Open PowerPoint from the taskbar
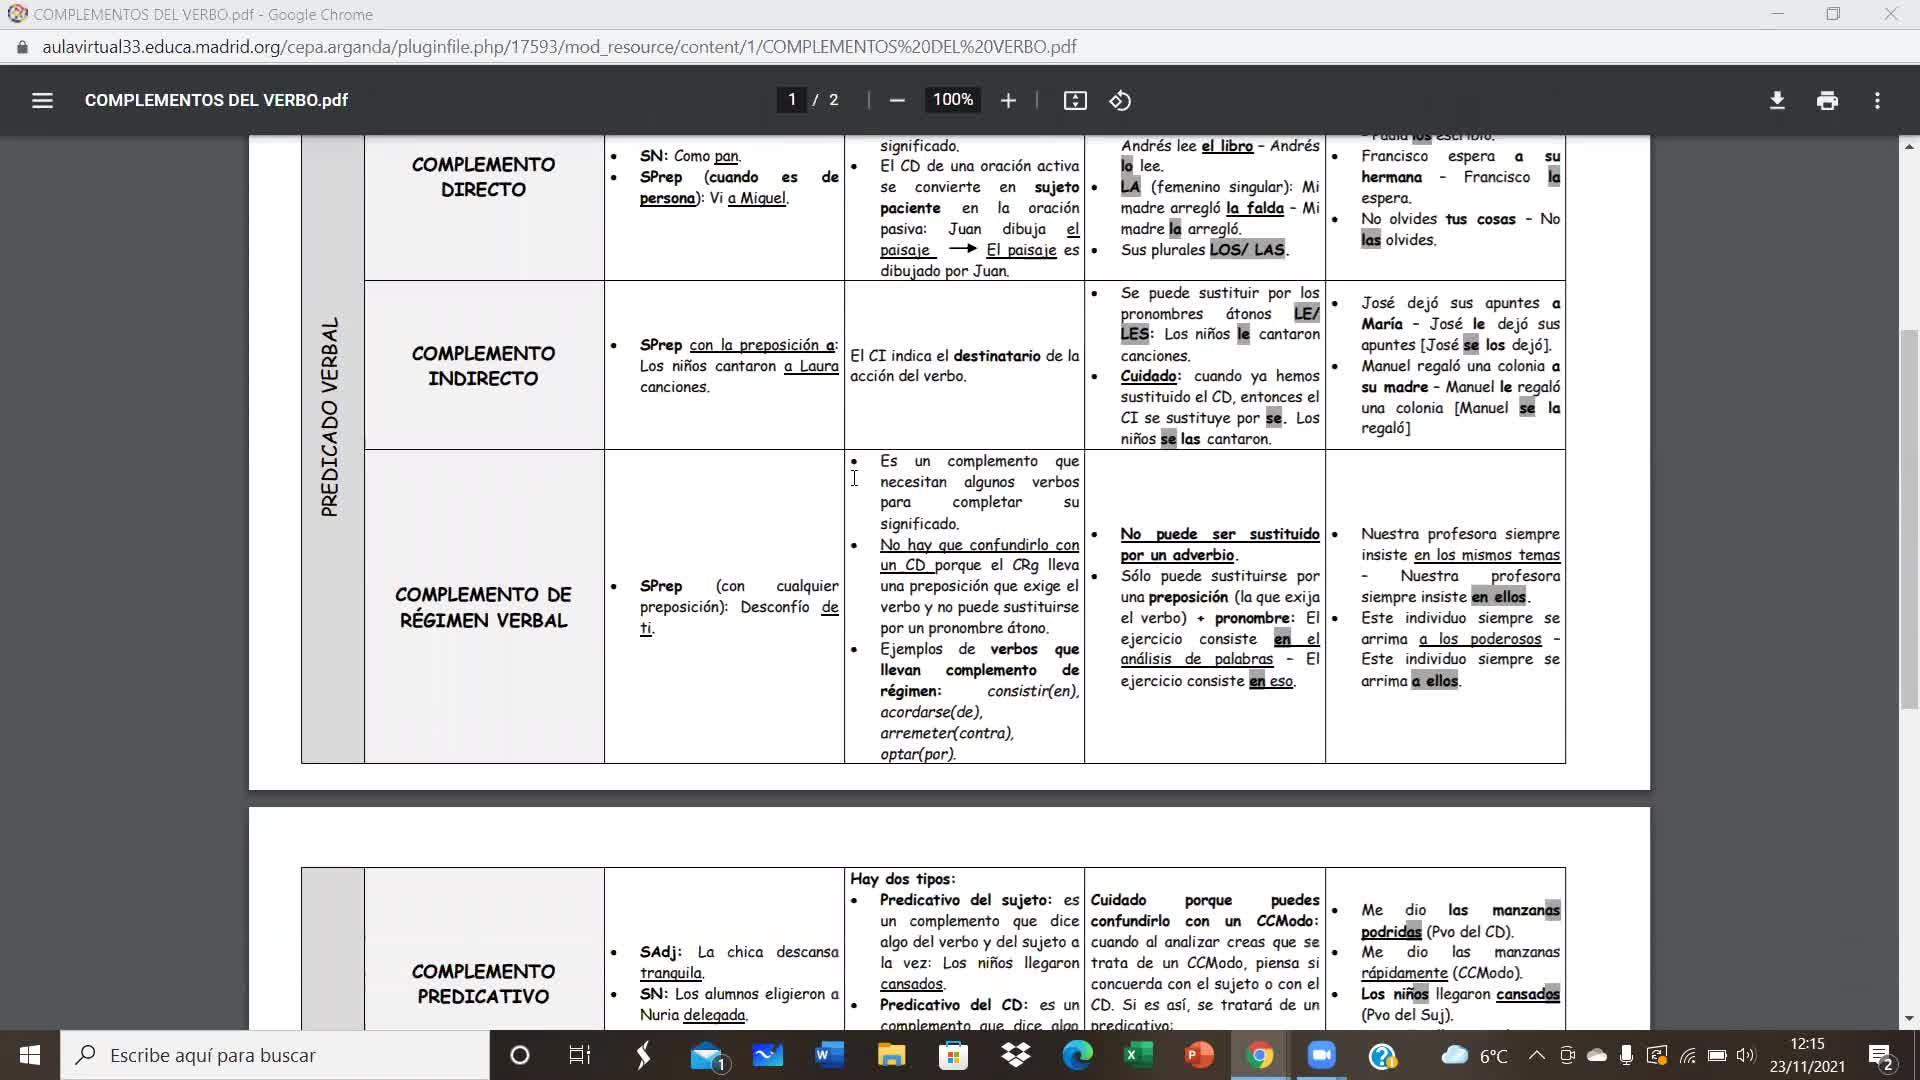Viewport: 1920px width, 1080px height. [x=1199, y=1055]
